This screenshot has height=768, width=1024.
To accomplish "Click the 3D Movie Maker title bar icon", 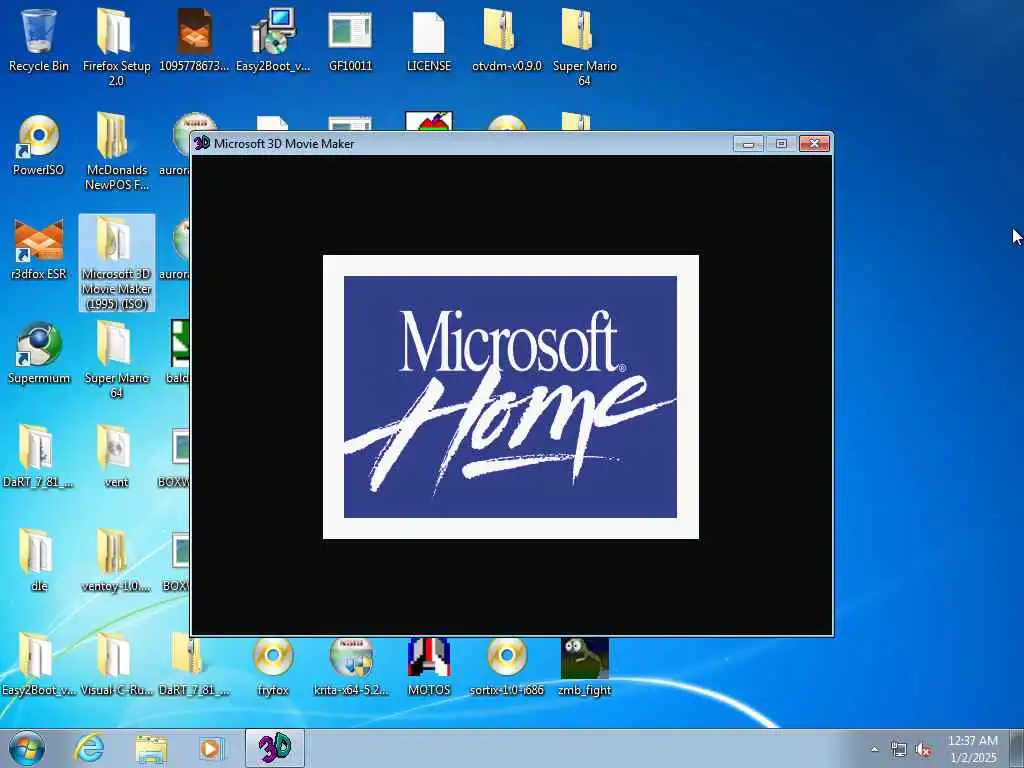I will coord(202,143).
